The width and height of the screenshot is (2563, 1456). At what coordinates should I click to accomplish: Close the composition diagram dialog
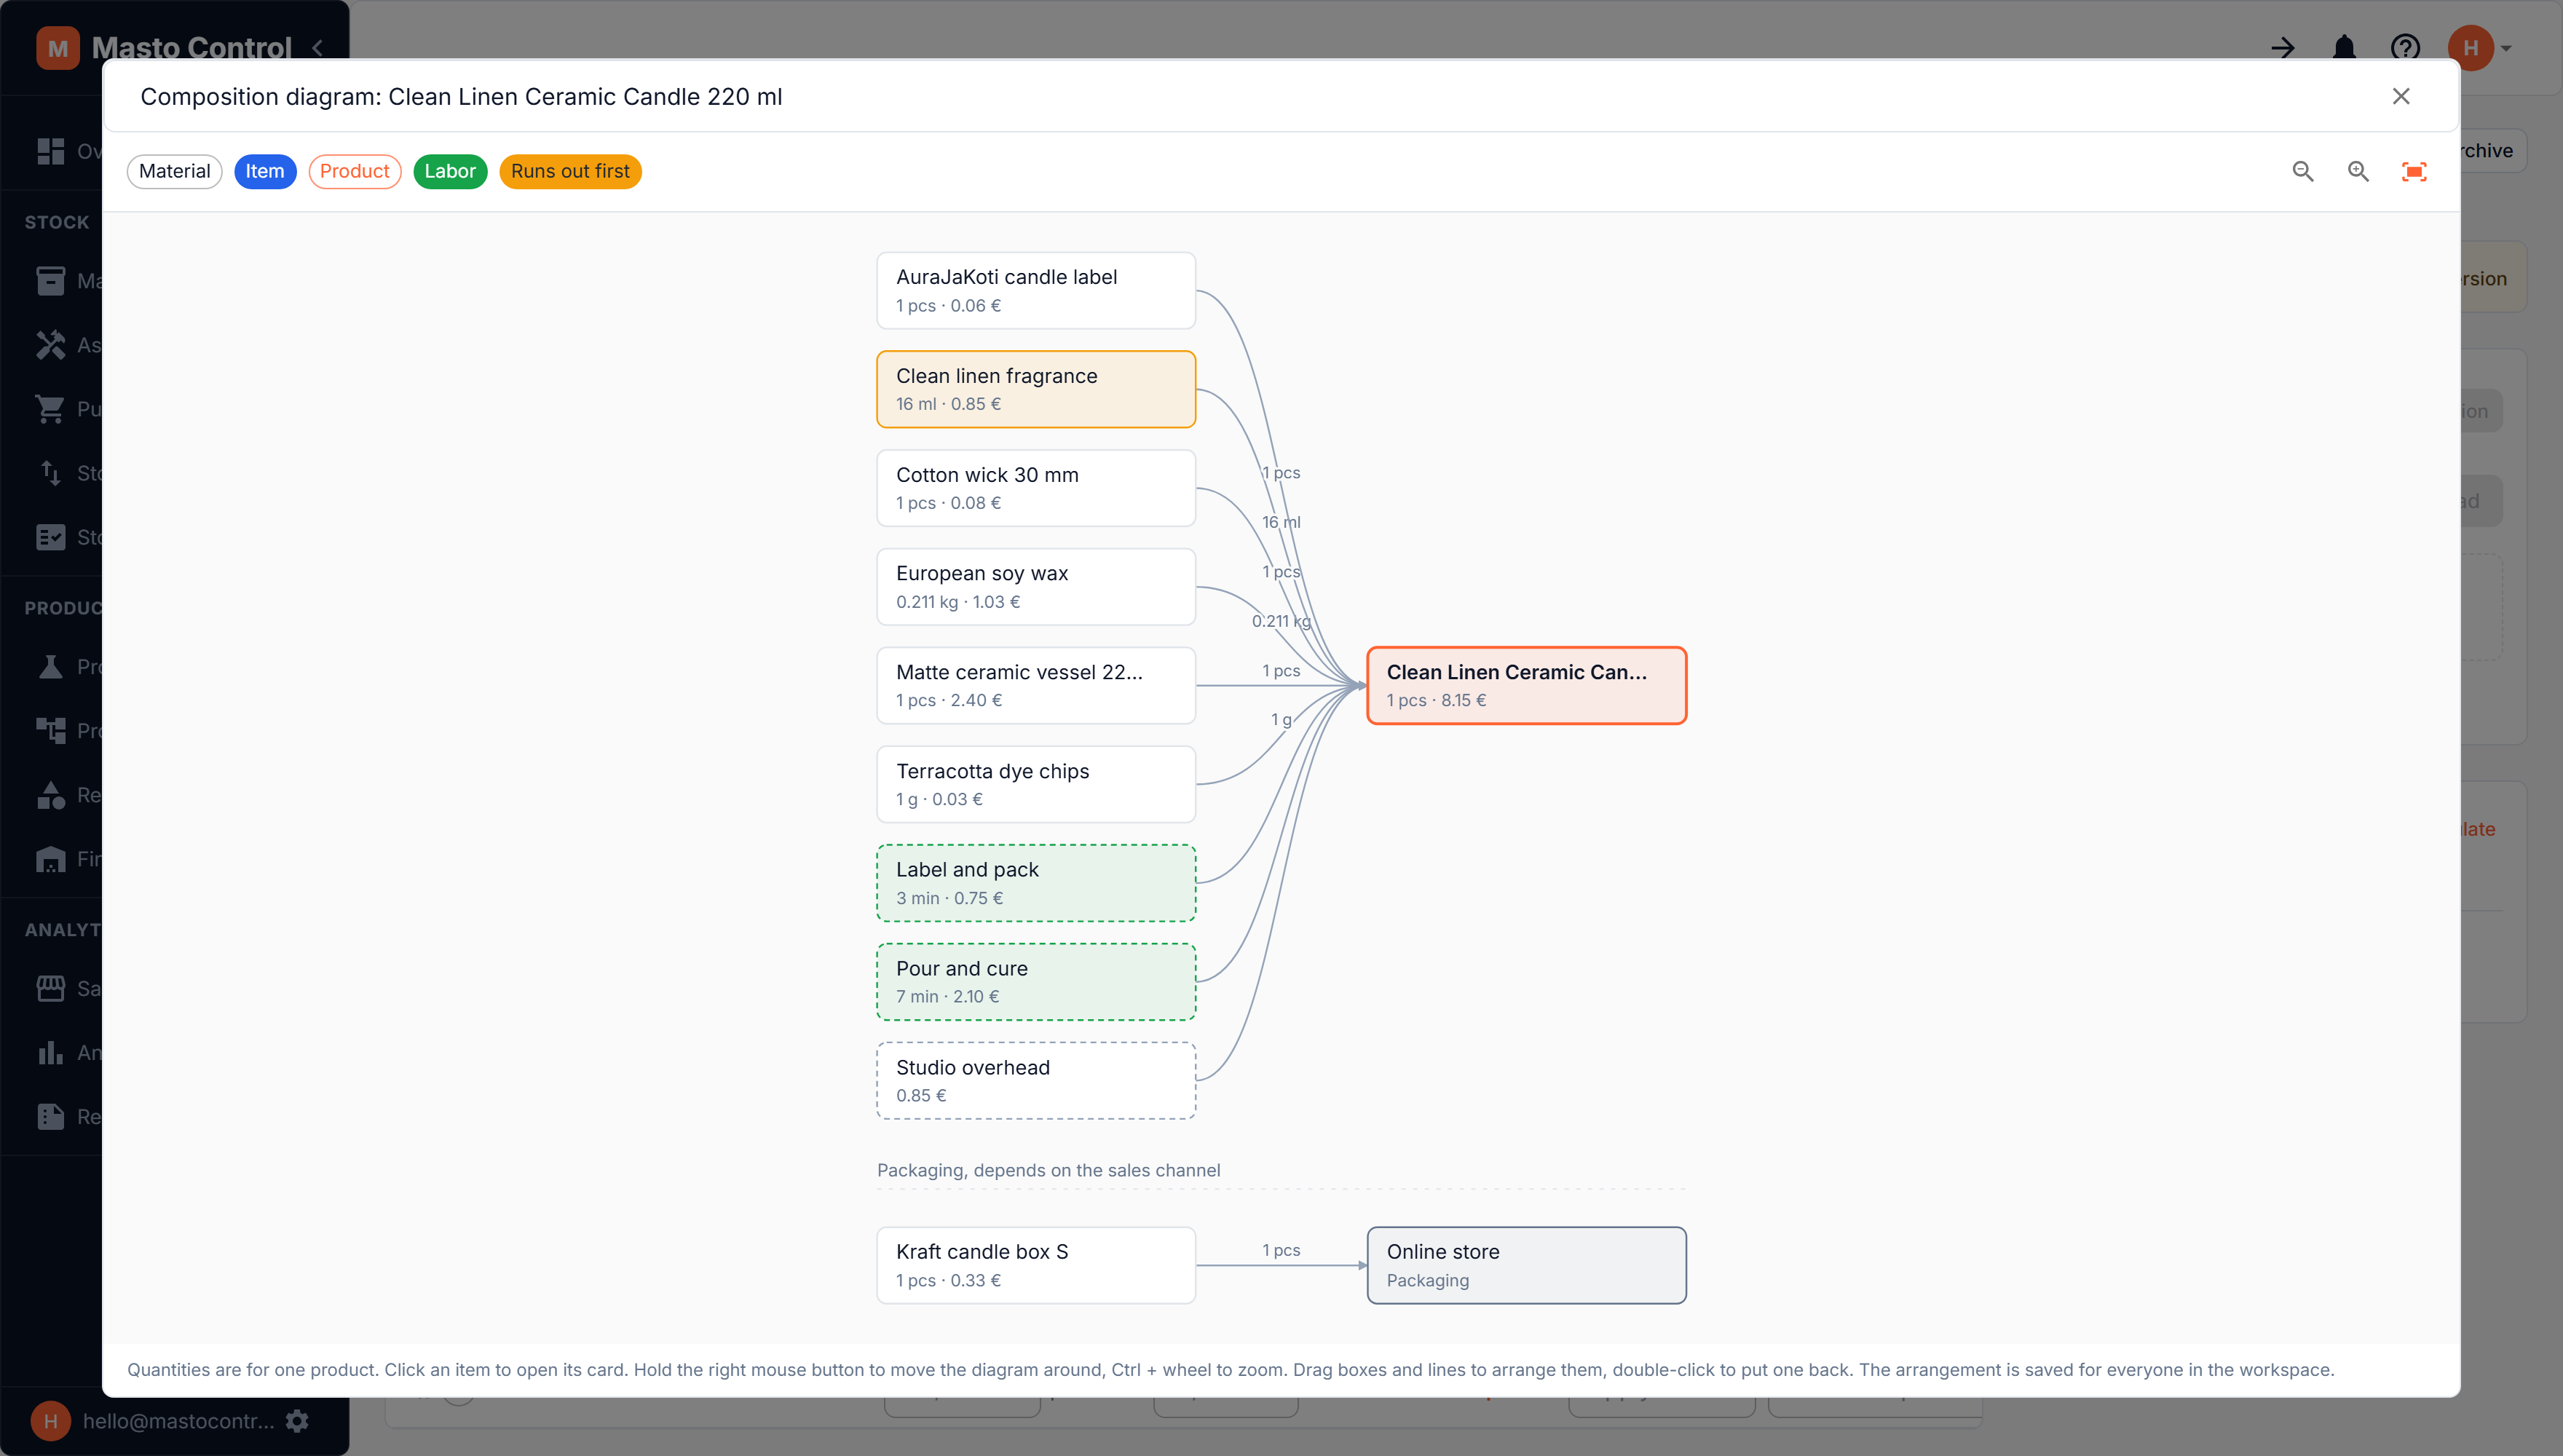pos(2400,96)
